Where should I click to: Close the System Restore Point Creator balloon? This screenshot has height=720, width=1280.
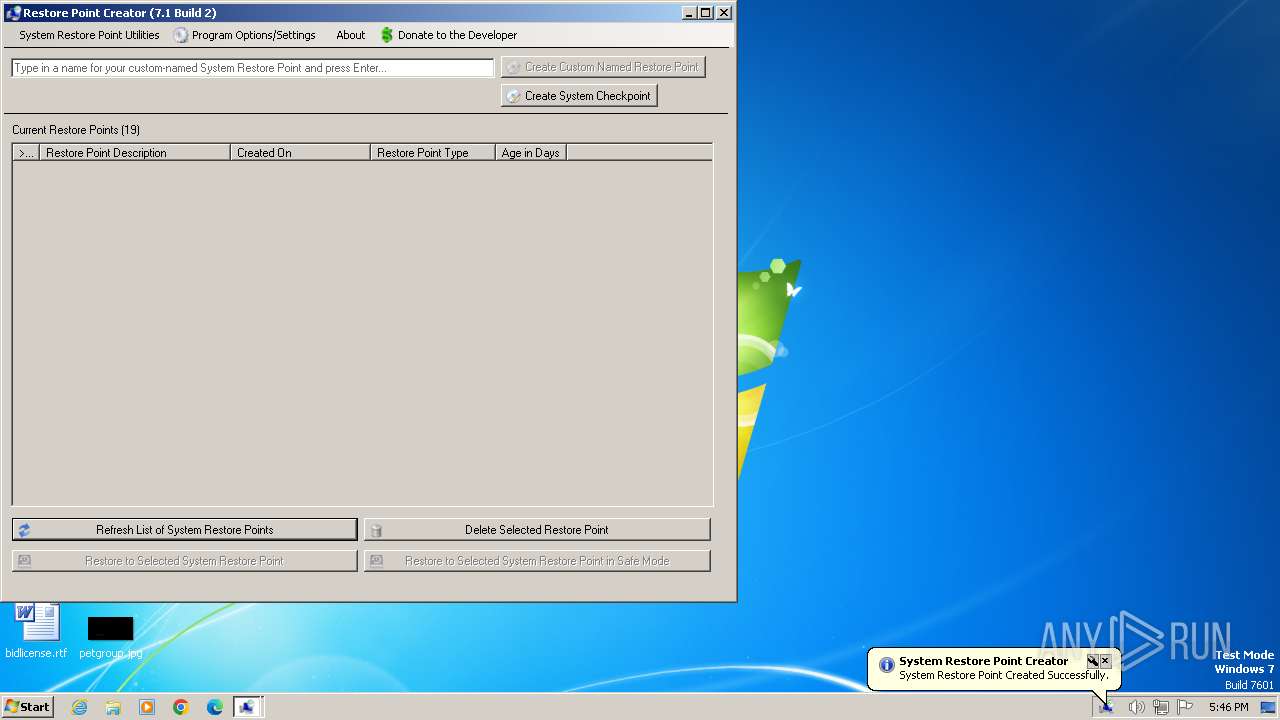click(x=1105, y=661)
